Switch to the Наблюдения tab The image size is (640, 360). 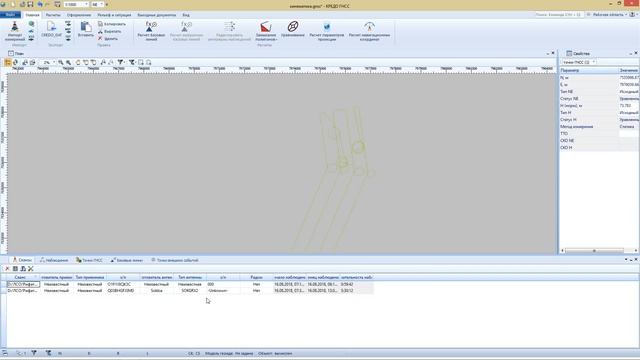point(54,260)
